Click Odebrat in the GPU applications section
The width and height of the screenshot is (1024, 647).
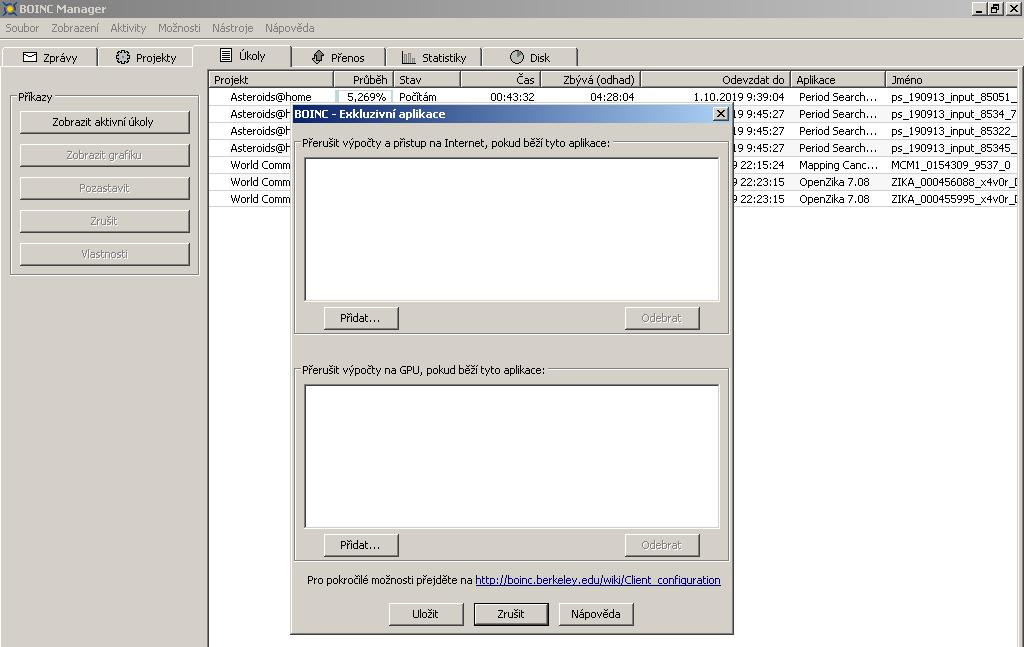click(662, 544)
